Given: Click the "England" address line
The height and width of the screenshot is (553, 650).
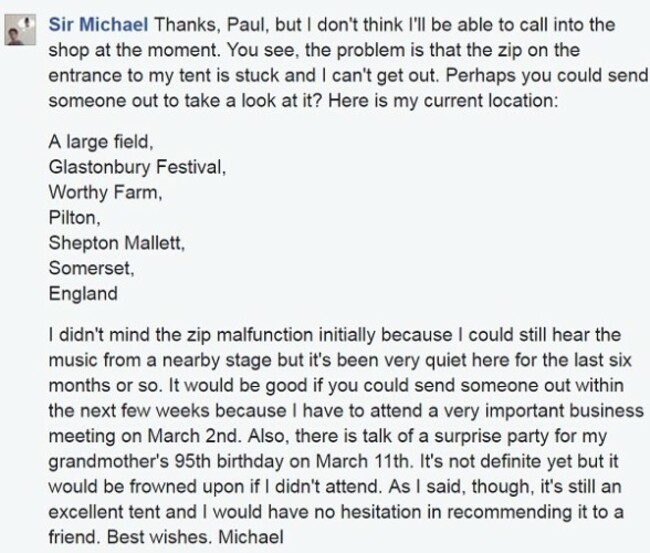Looking at the screenshot, I should [83, 294].
